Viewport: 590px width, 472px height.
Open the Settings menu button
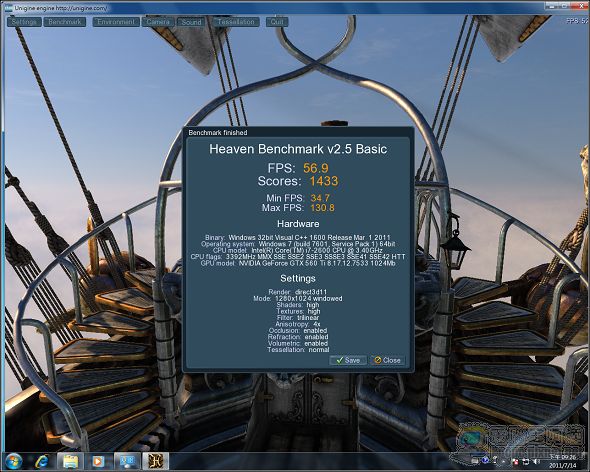(24, 22)
